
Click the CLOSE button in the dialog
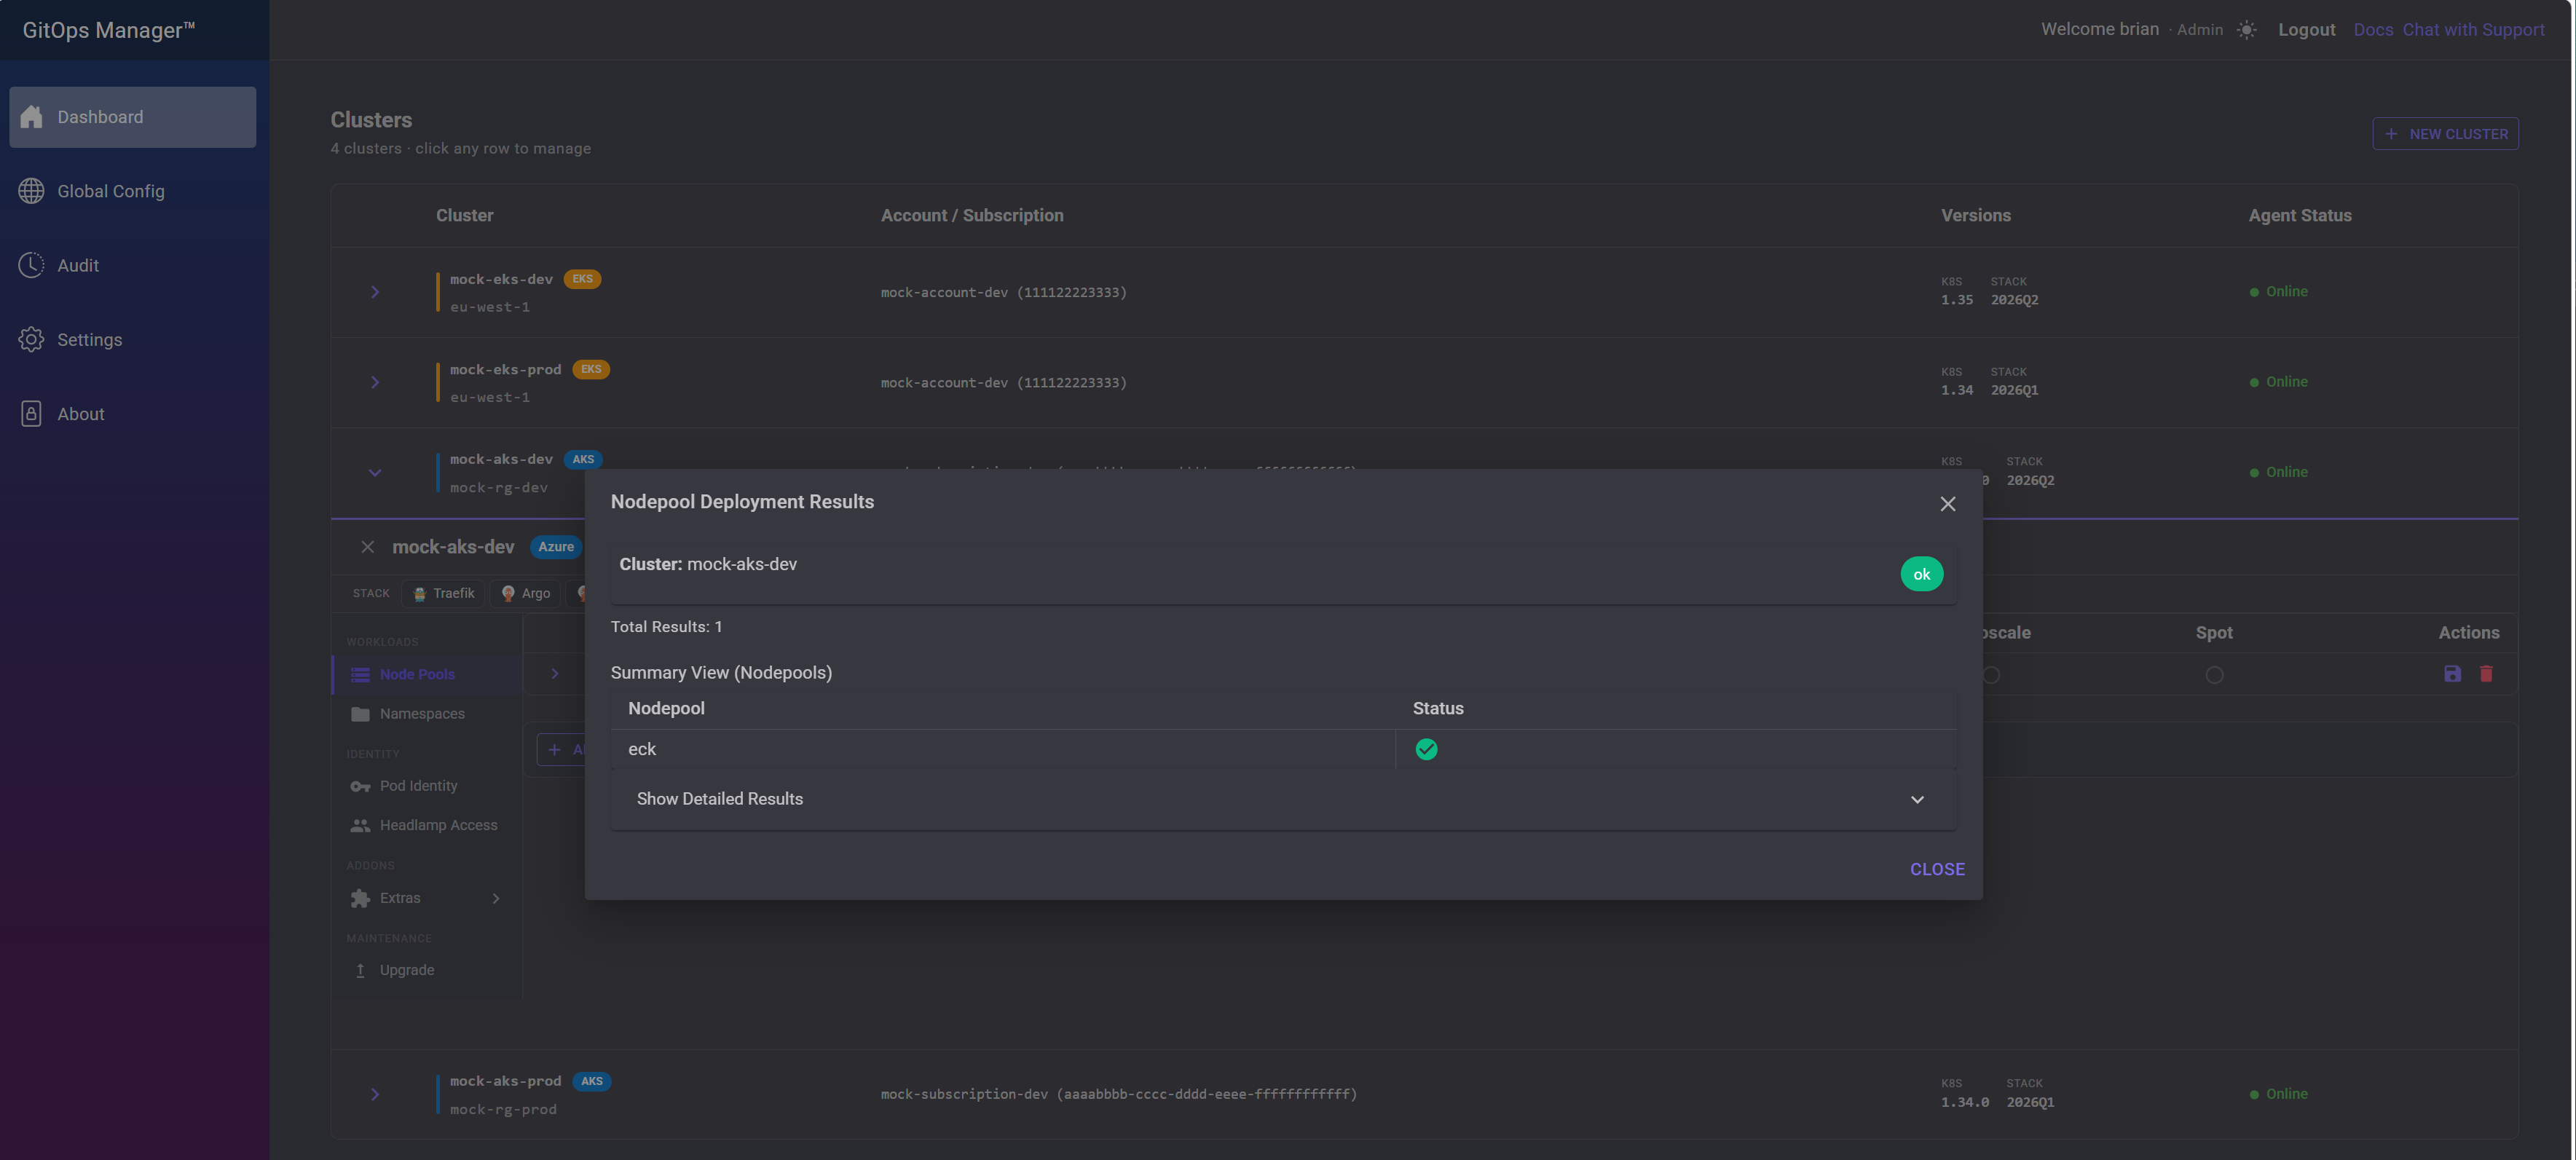pos(1937,869)
